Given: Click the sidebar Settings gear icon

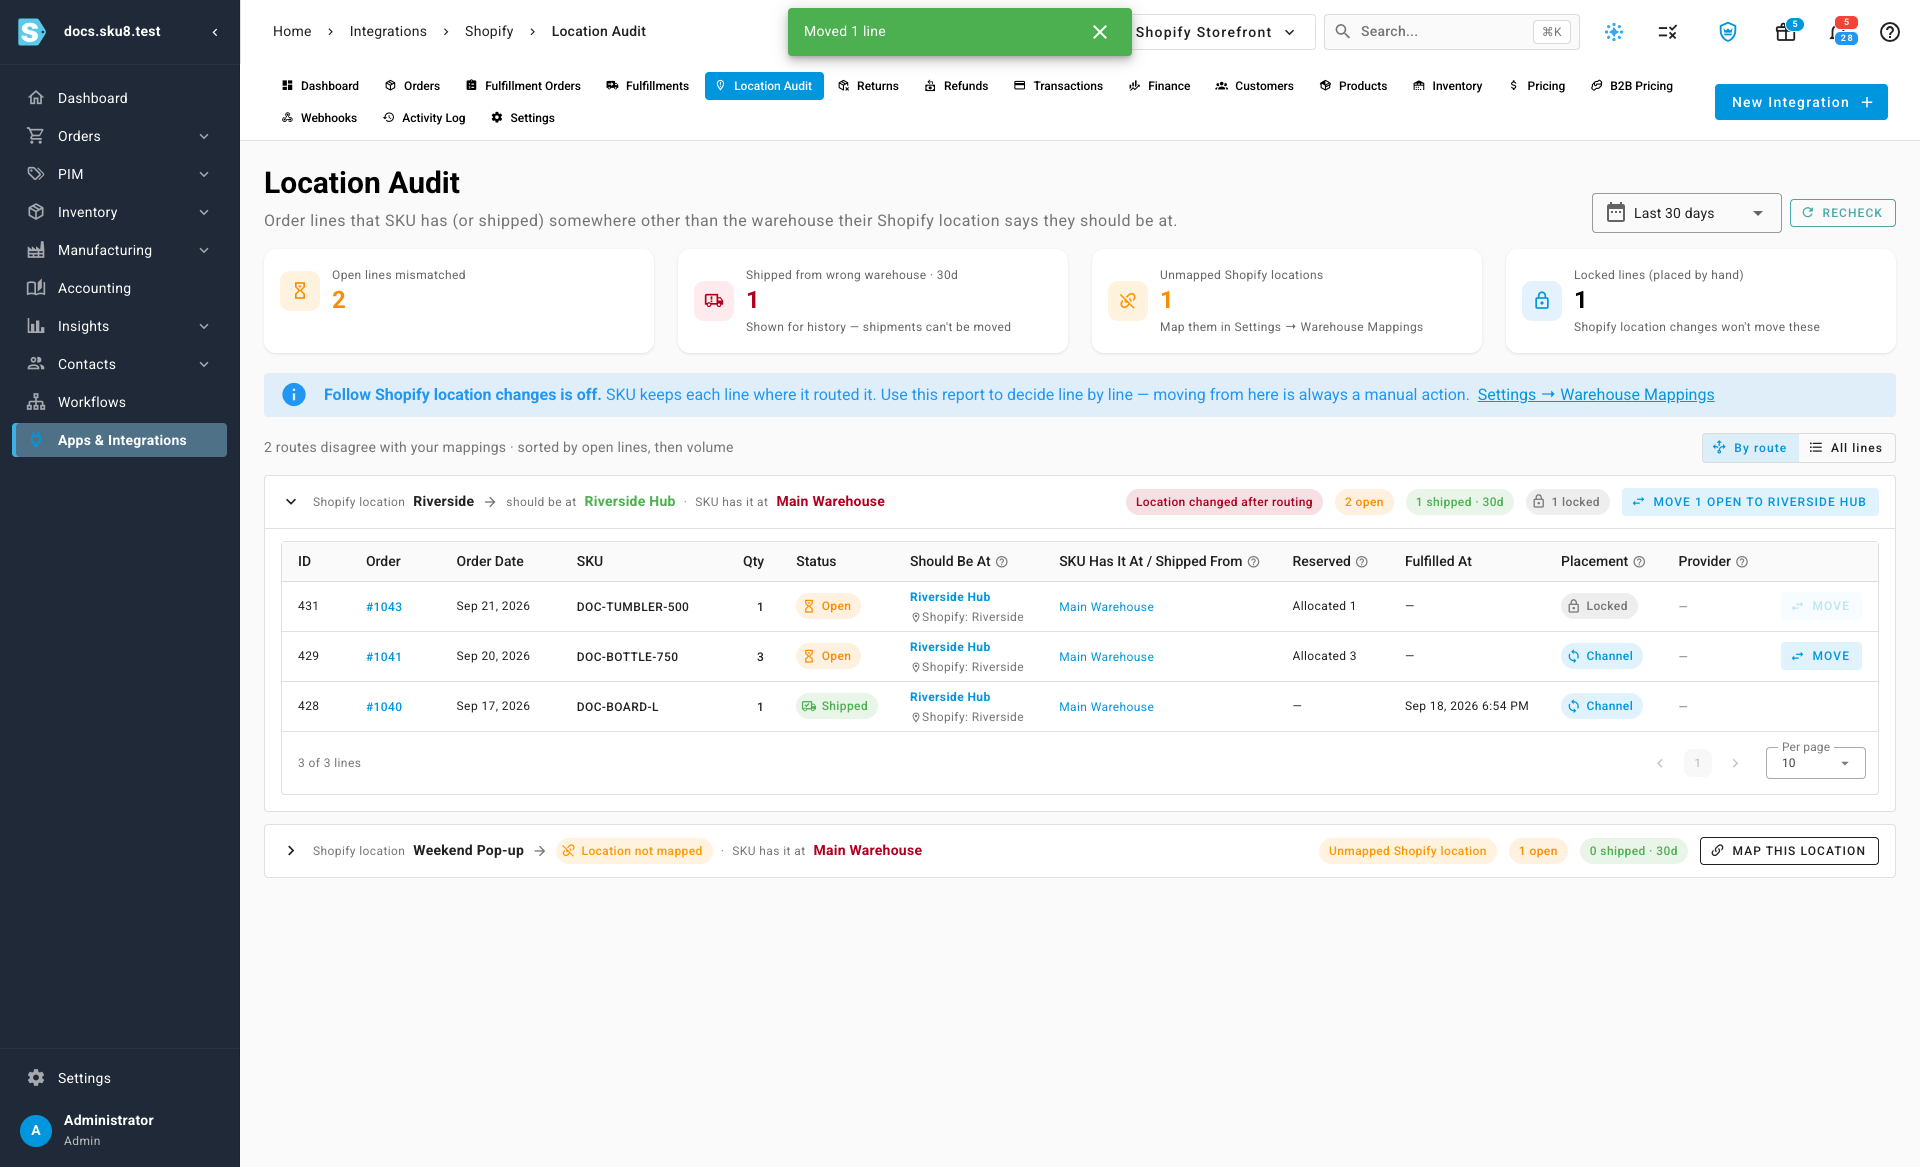Looking at the screenshot, I should pyautogui.click(x=36, y=1078).
